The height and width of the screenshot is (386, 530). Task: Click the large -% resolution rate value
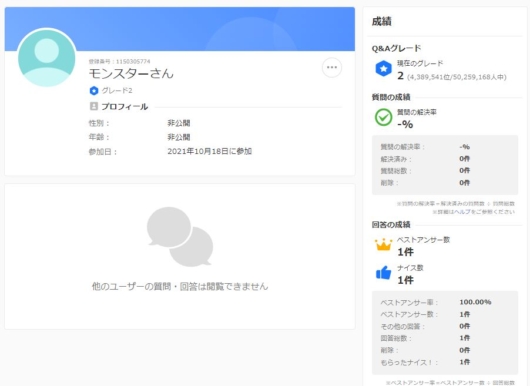pos(405,124)
